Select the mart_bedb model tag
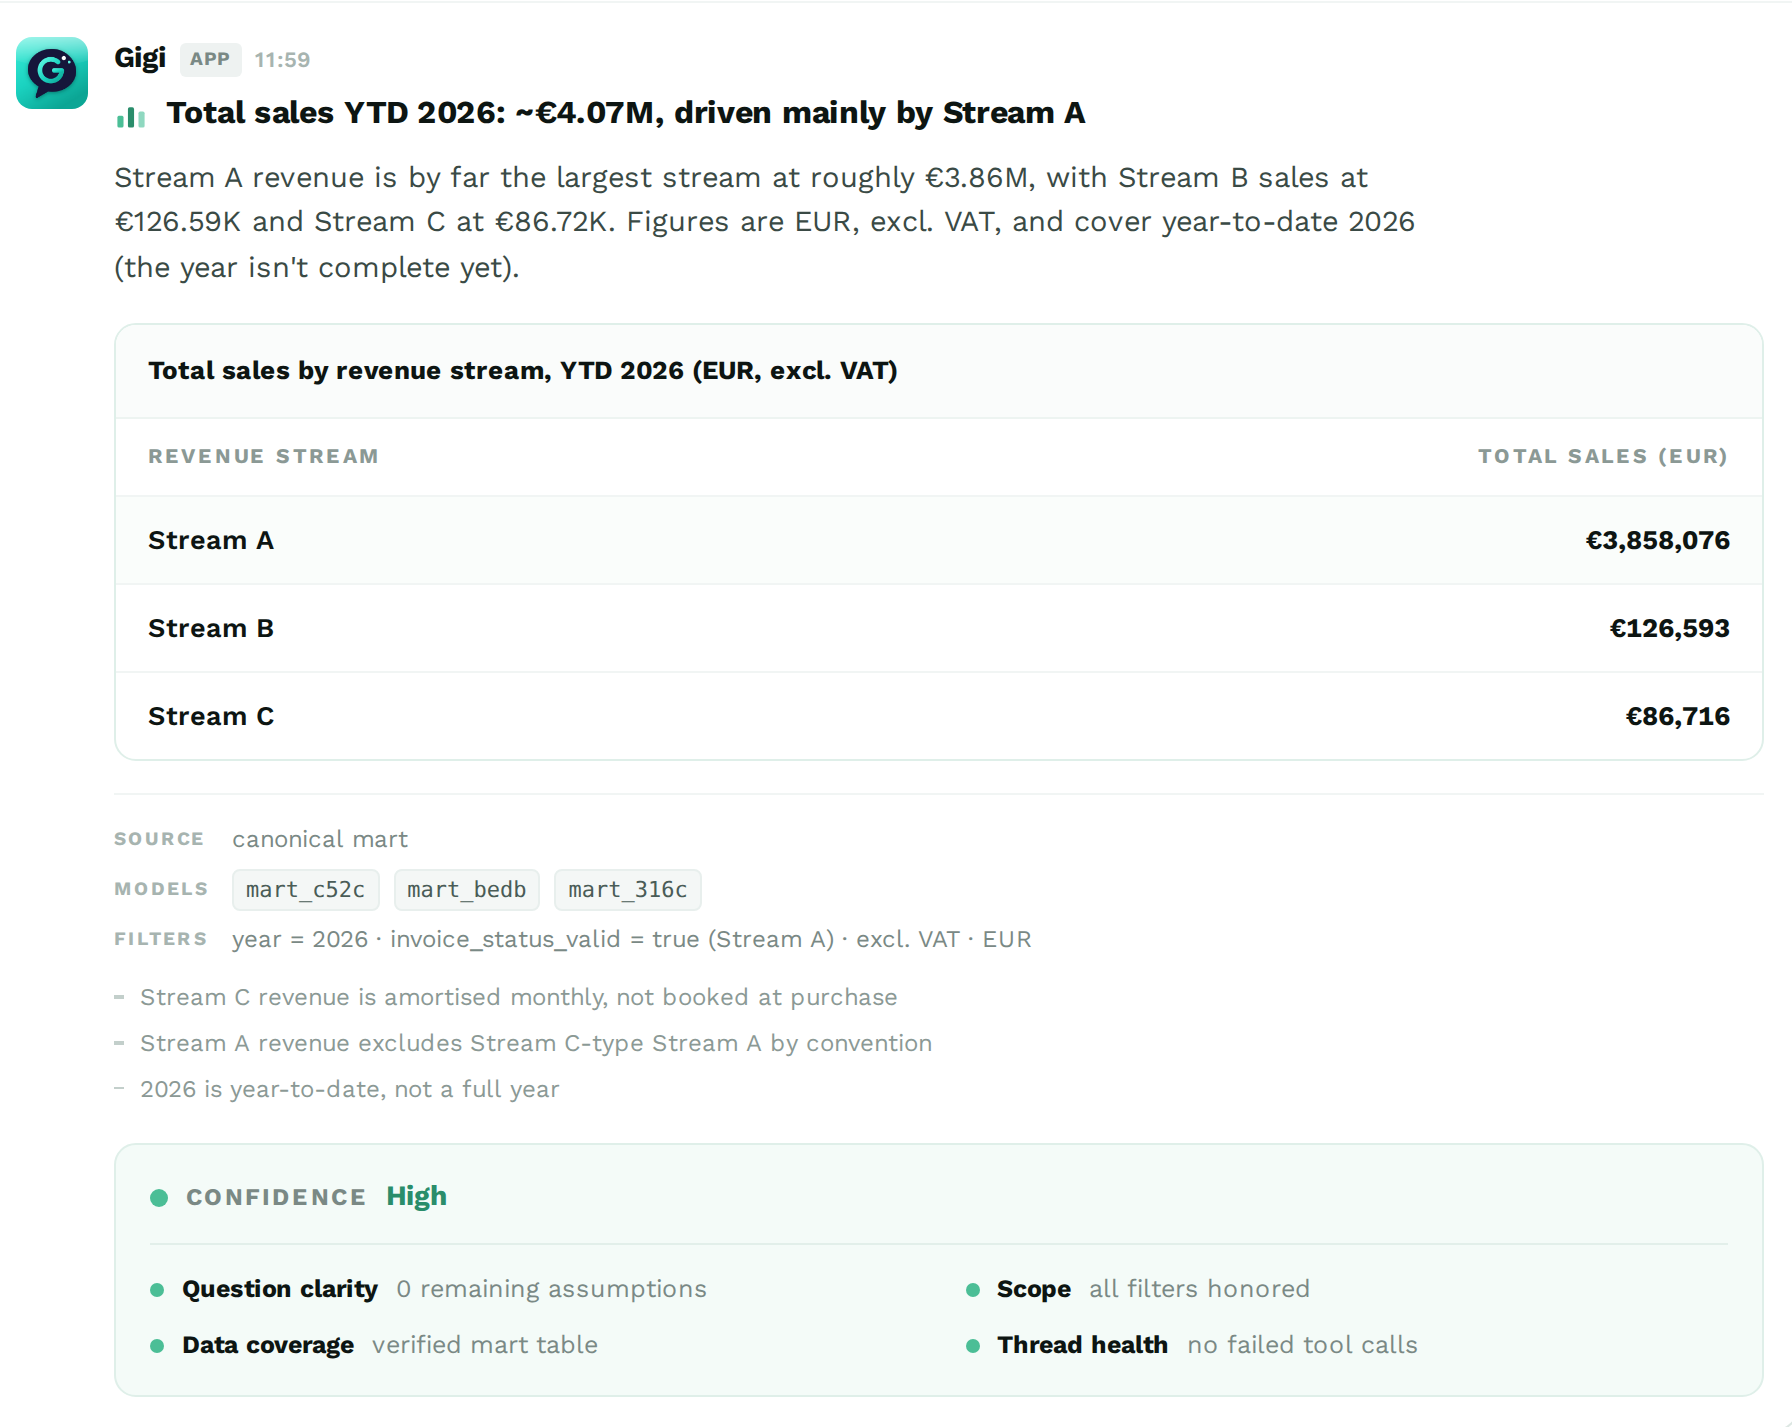1792x1427 pixels. (467, 890)
